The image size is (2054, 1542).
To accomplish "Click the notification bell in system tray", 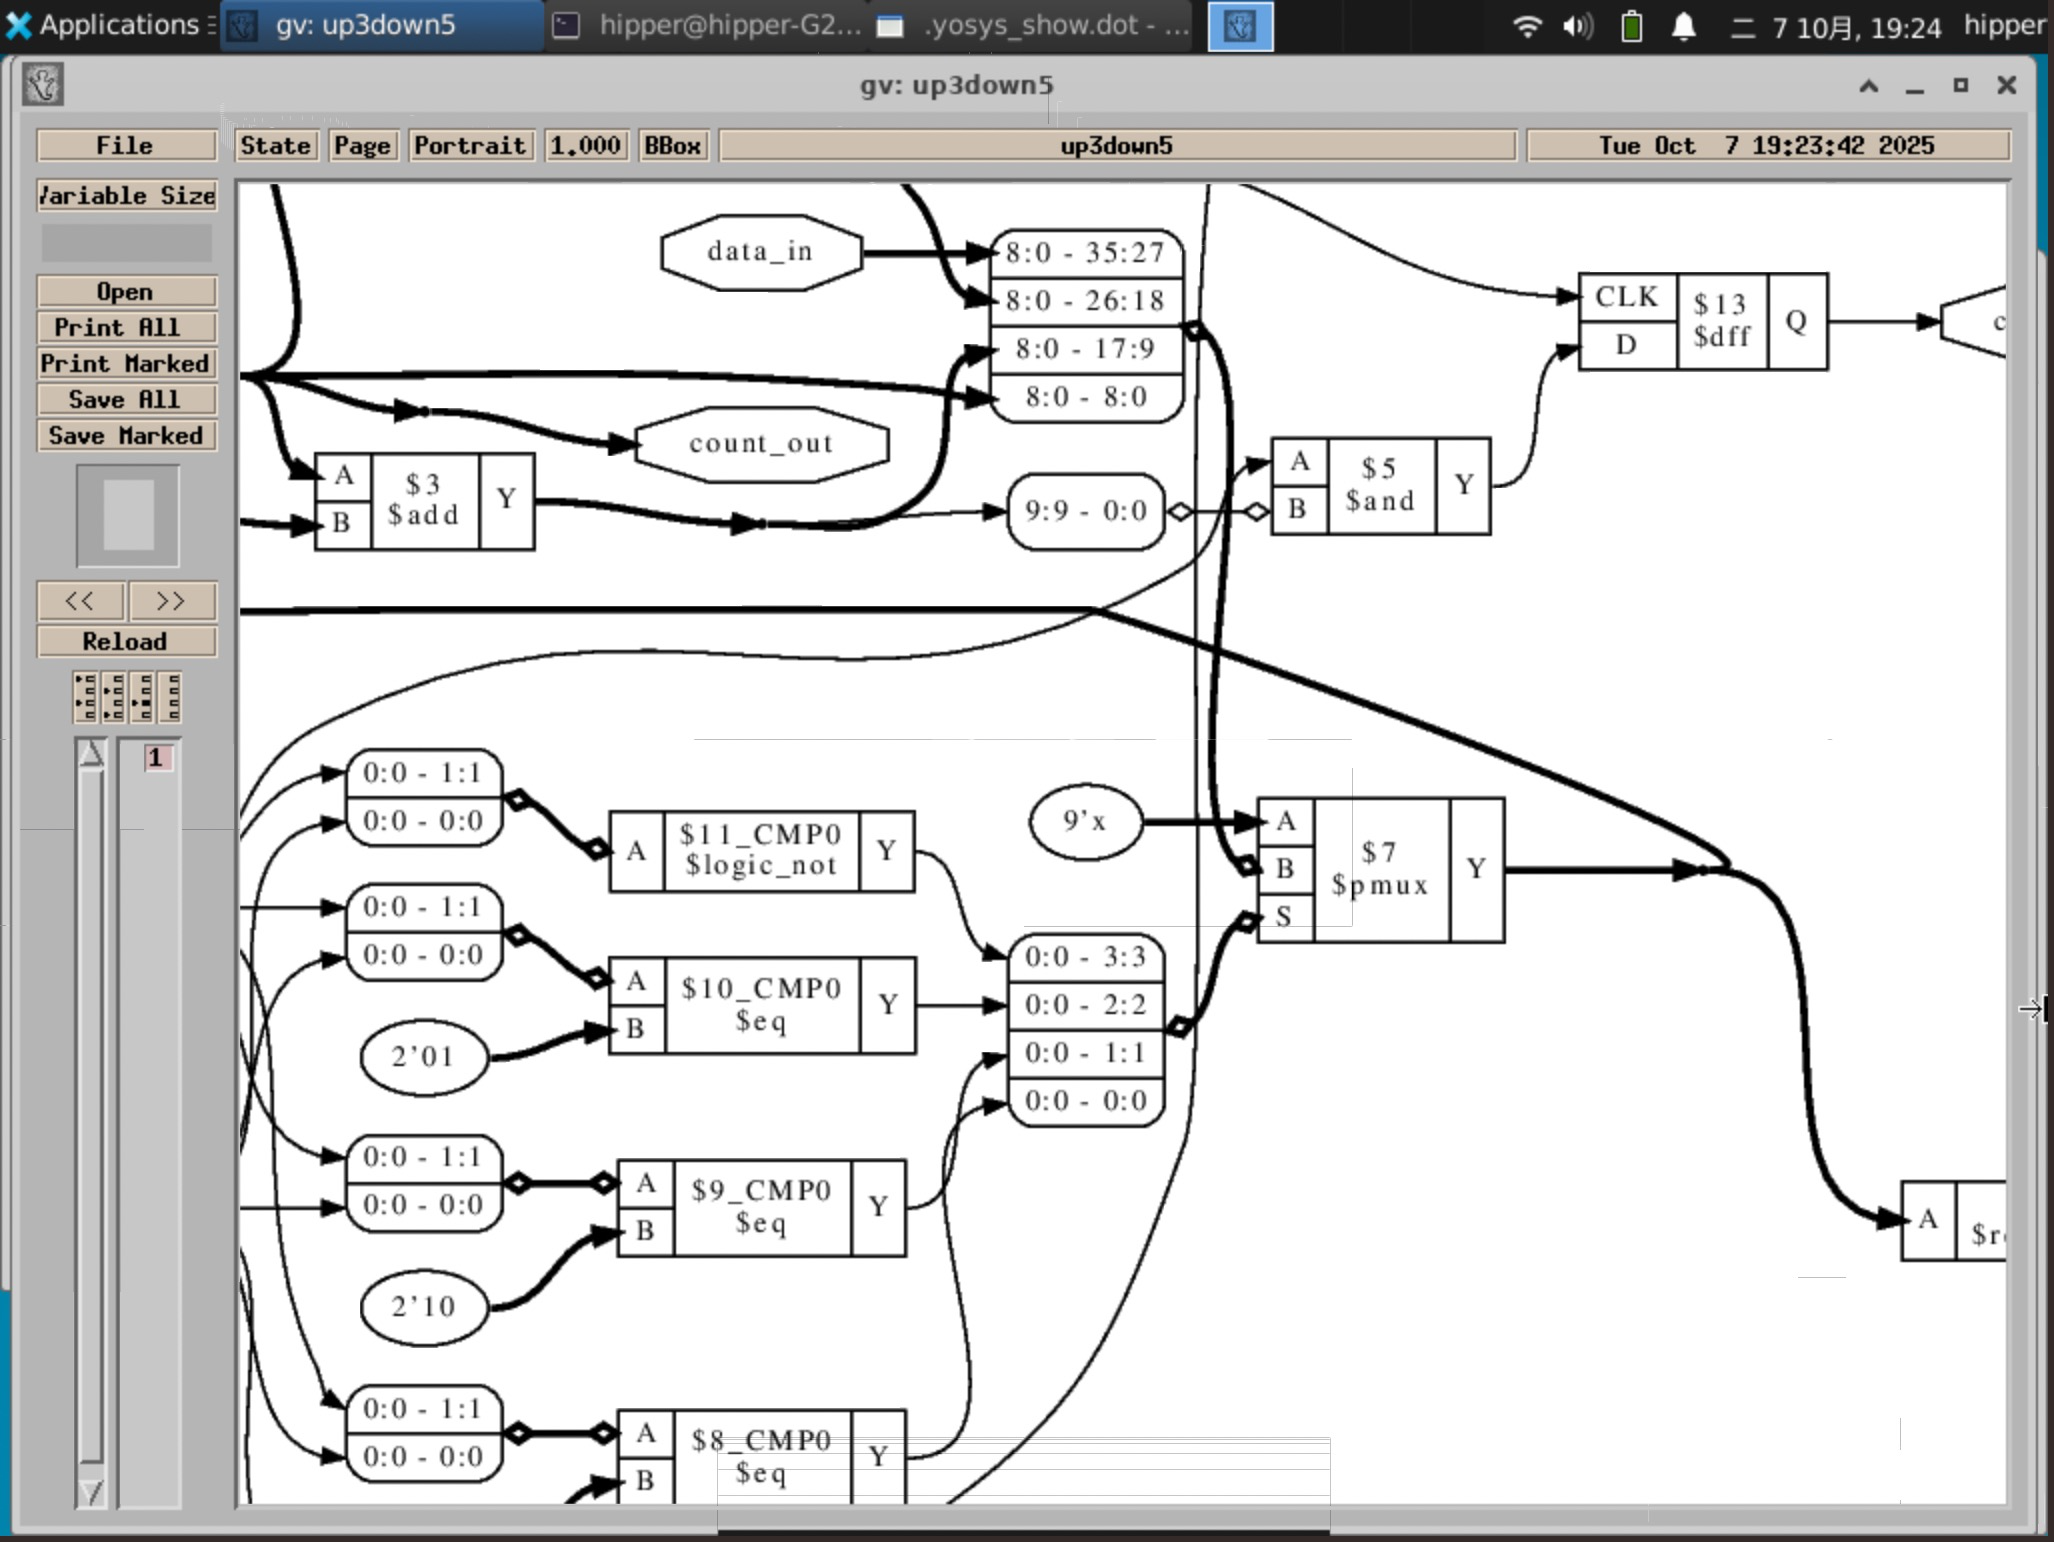I will pos(1684,26).
